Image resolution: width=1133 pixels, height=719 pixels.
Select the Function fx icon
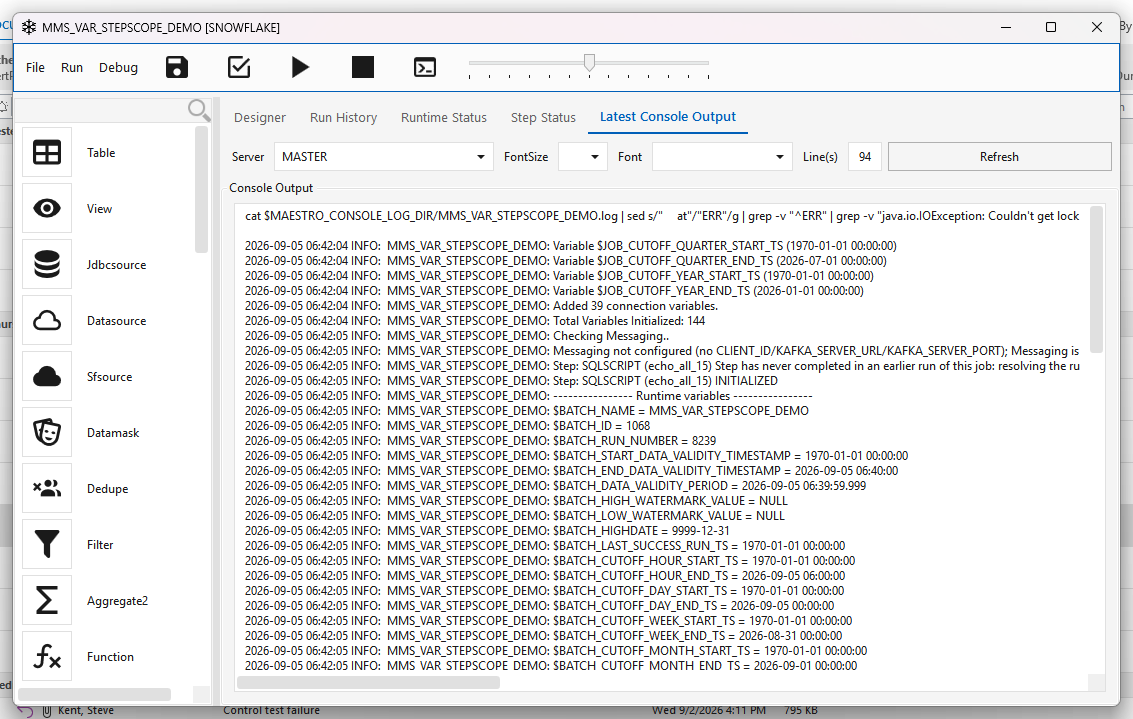[x=47, y=656]
